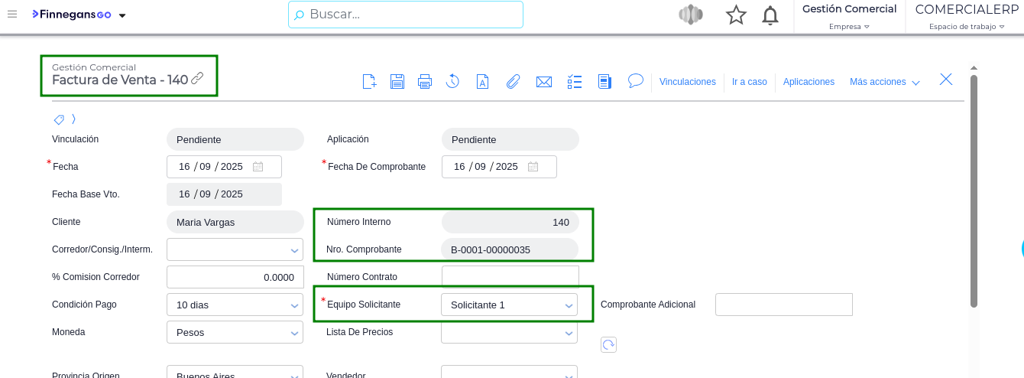Viewport: 1024px width, 378px height.
Task: Save the invoice with the diskette icon
Action: pos(397,82)
